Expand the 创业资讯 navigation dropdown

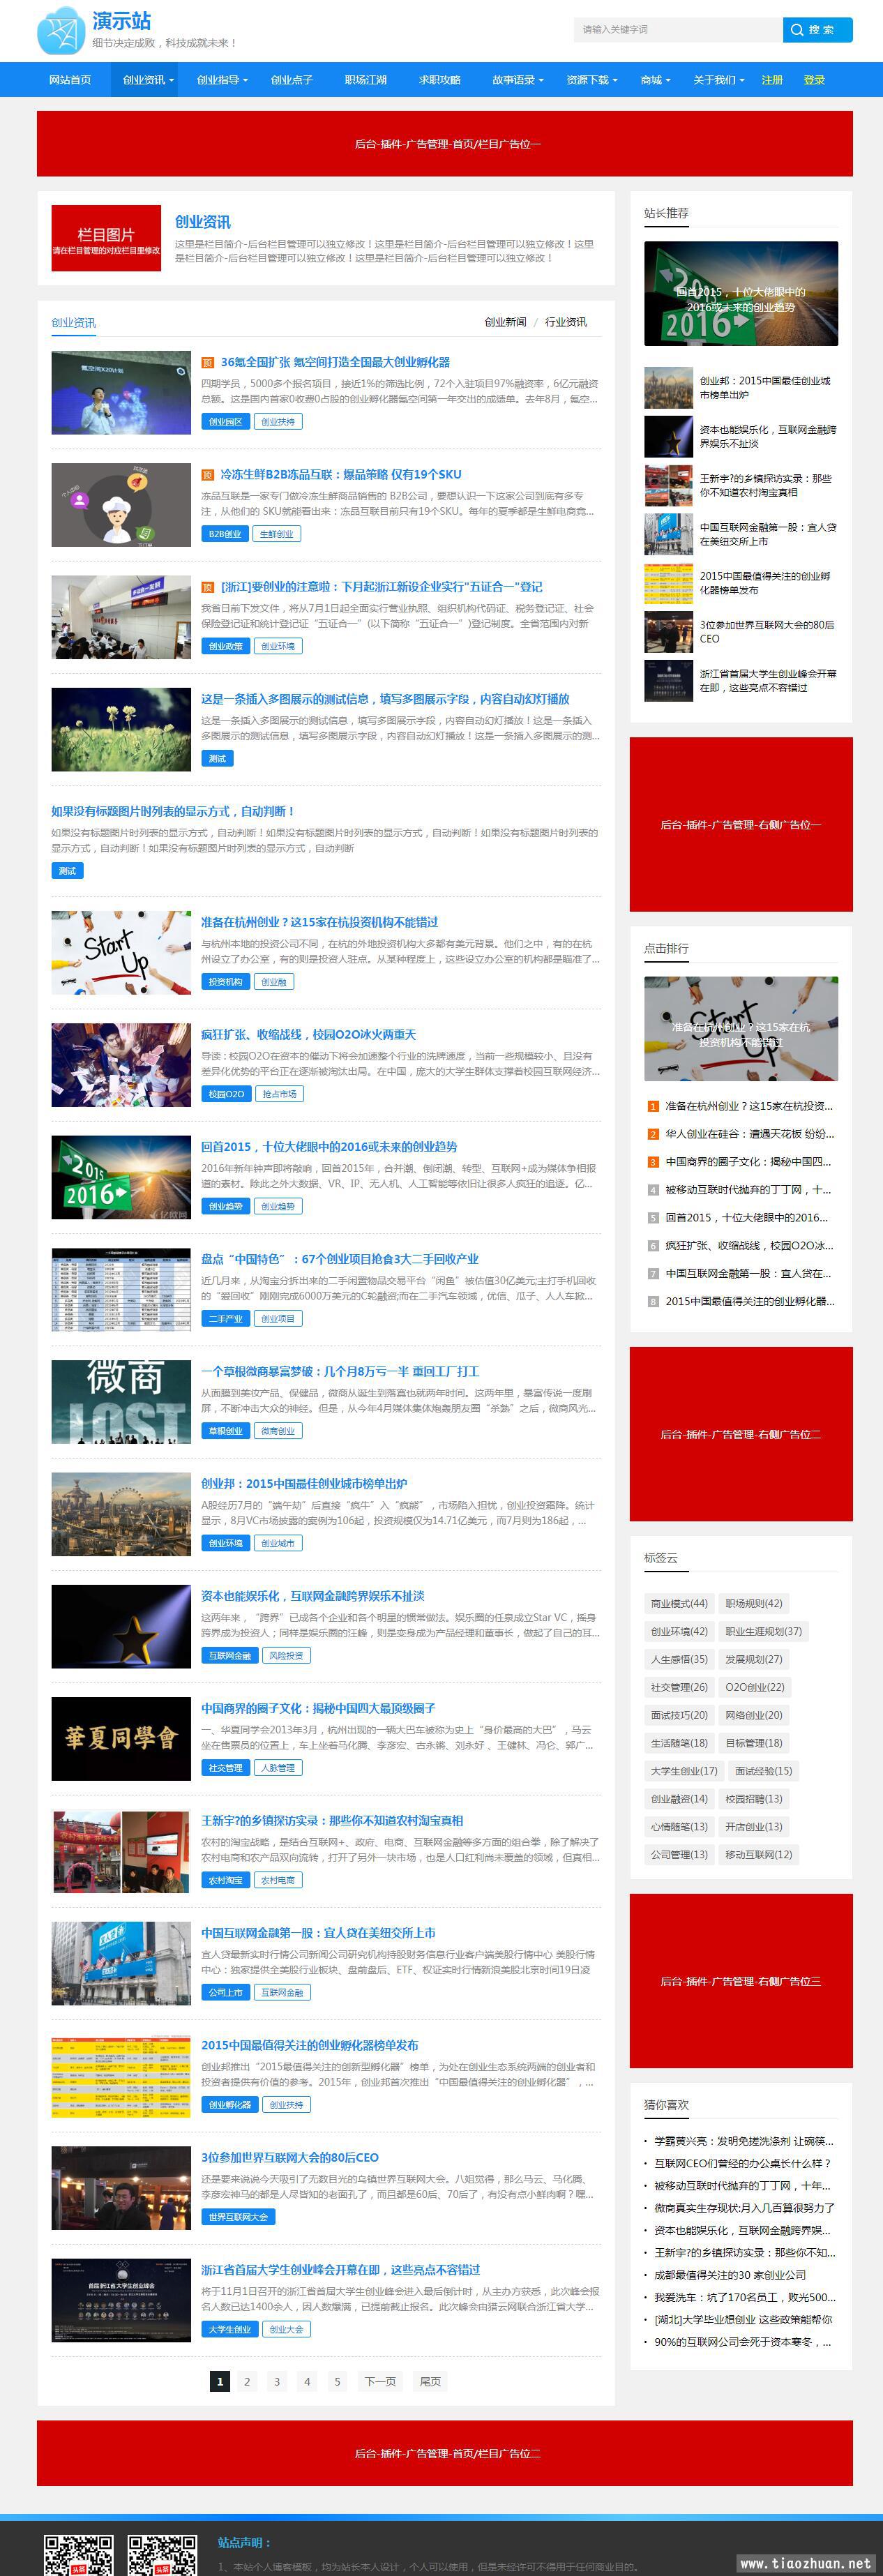148,80
